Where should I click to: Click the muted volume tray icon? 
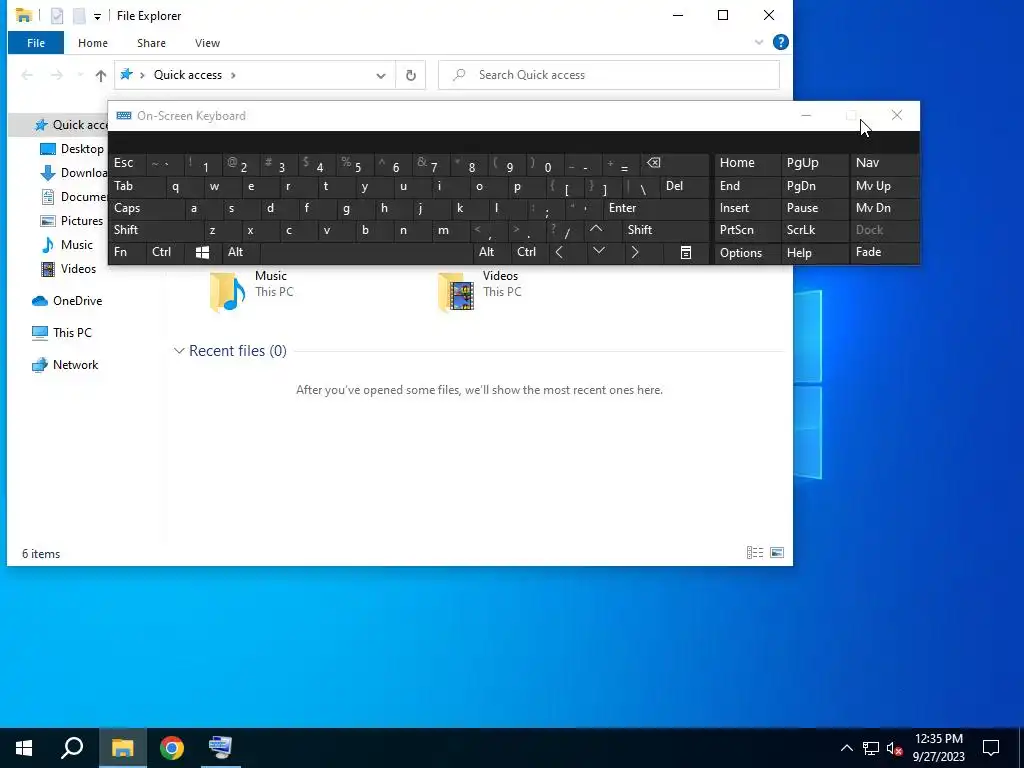895,748
